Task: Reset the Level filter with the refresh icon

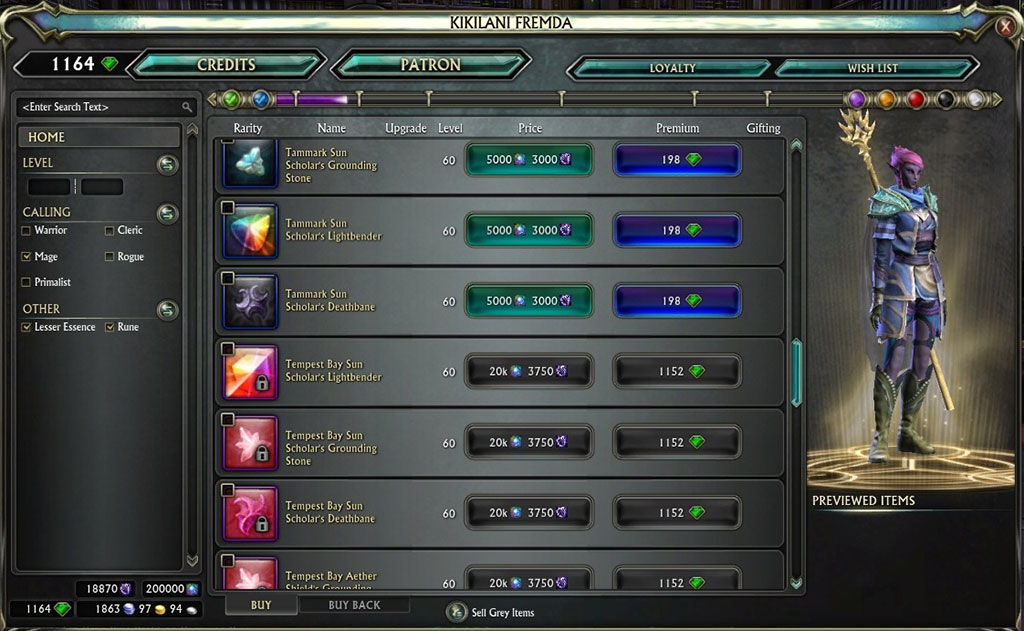Action: coord(168,164)
